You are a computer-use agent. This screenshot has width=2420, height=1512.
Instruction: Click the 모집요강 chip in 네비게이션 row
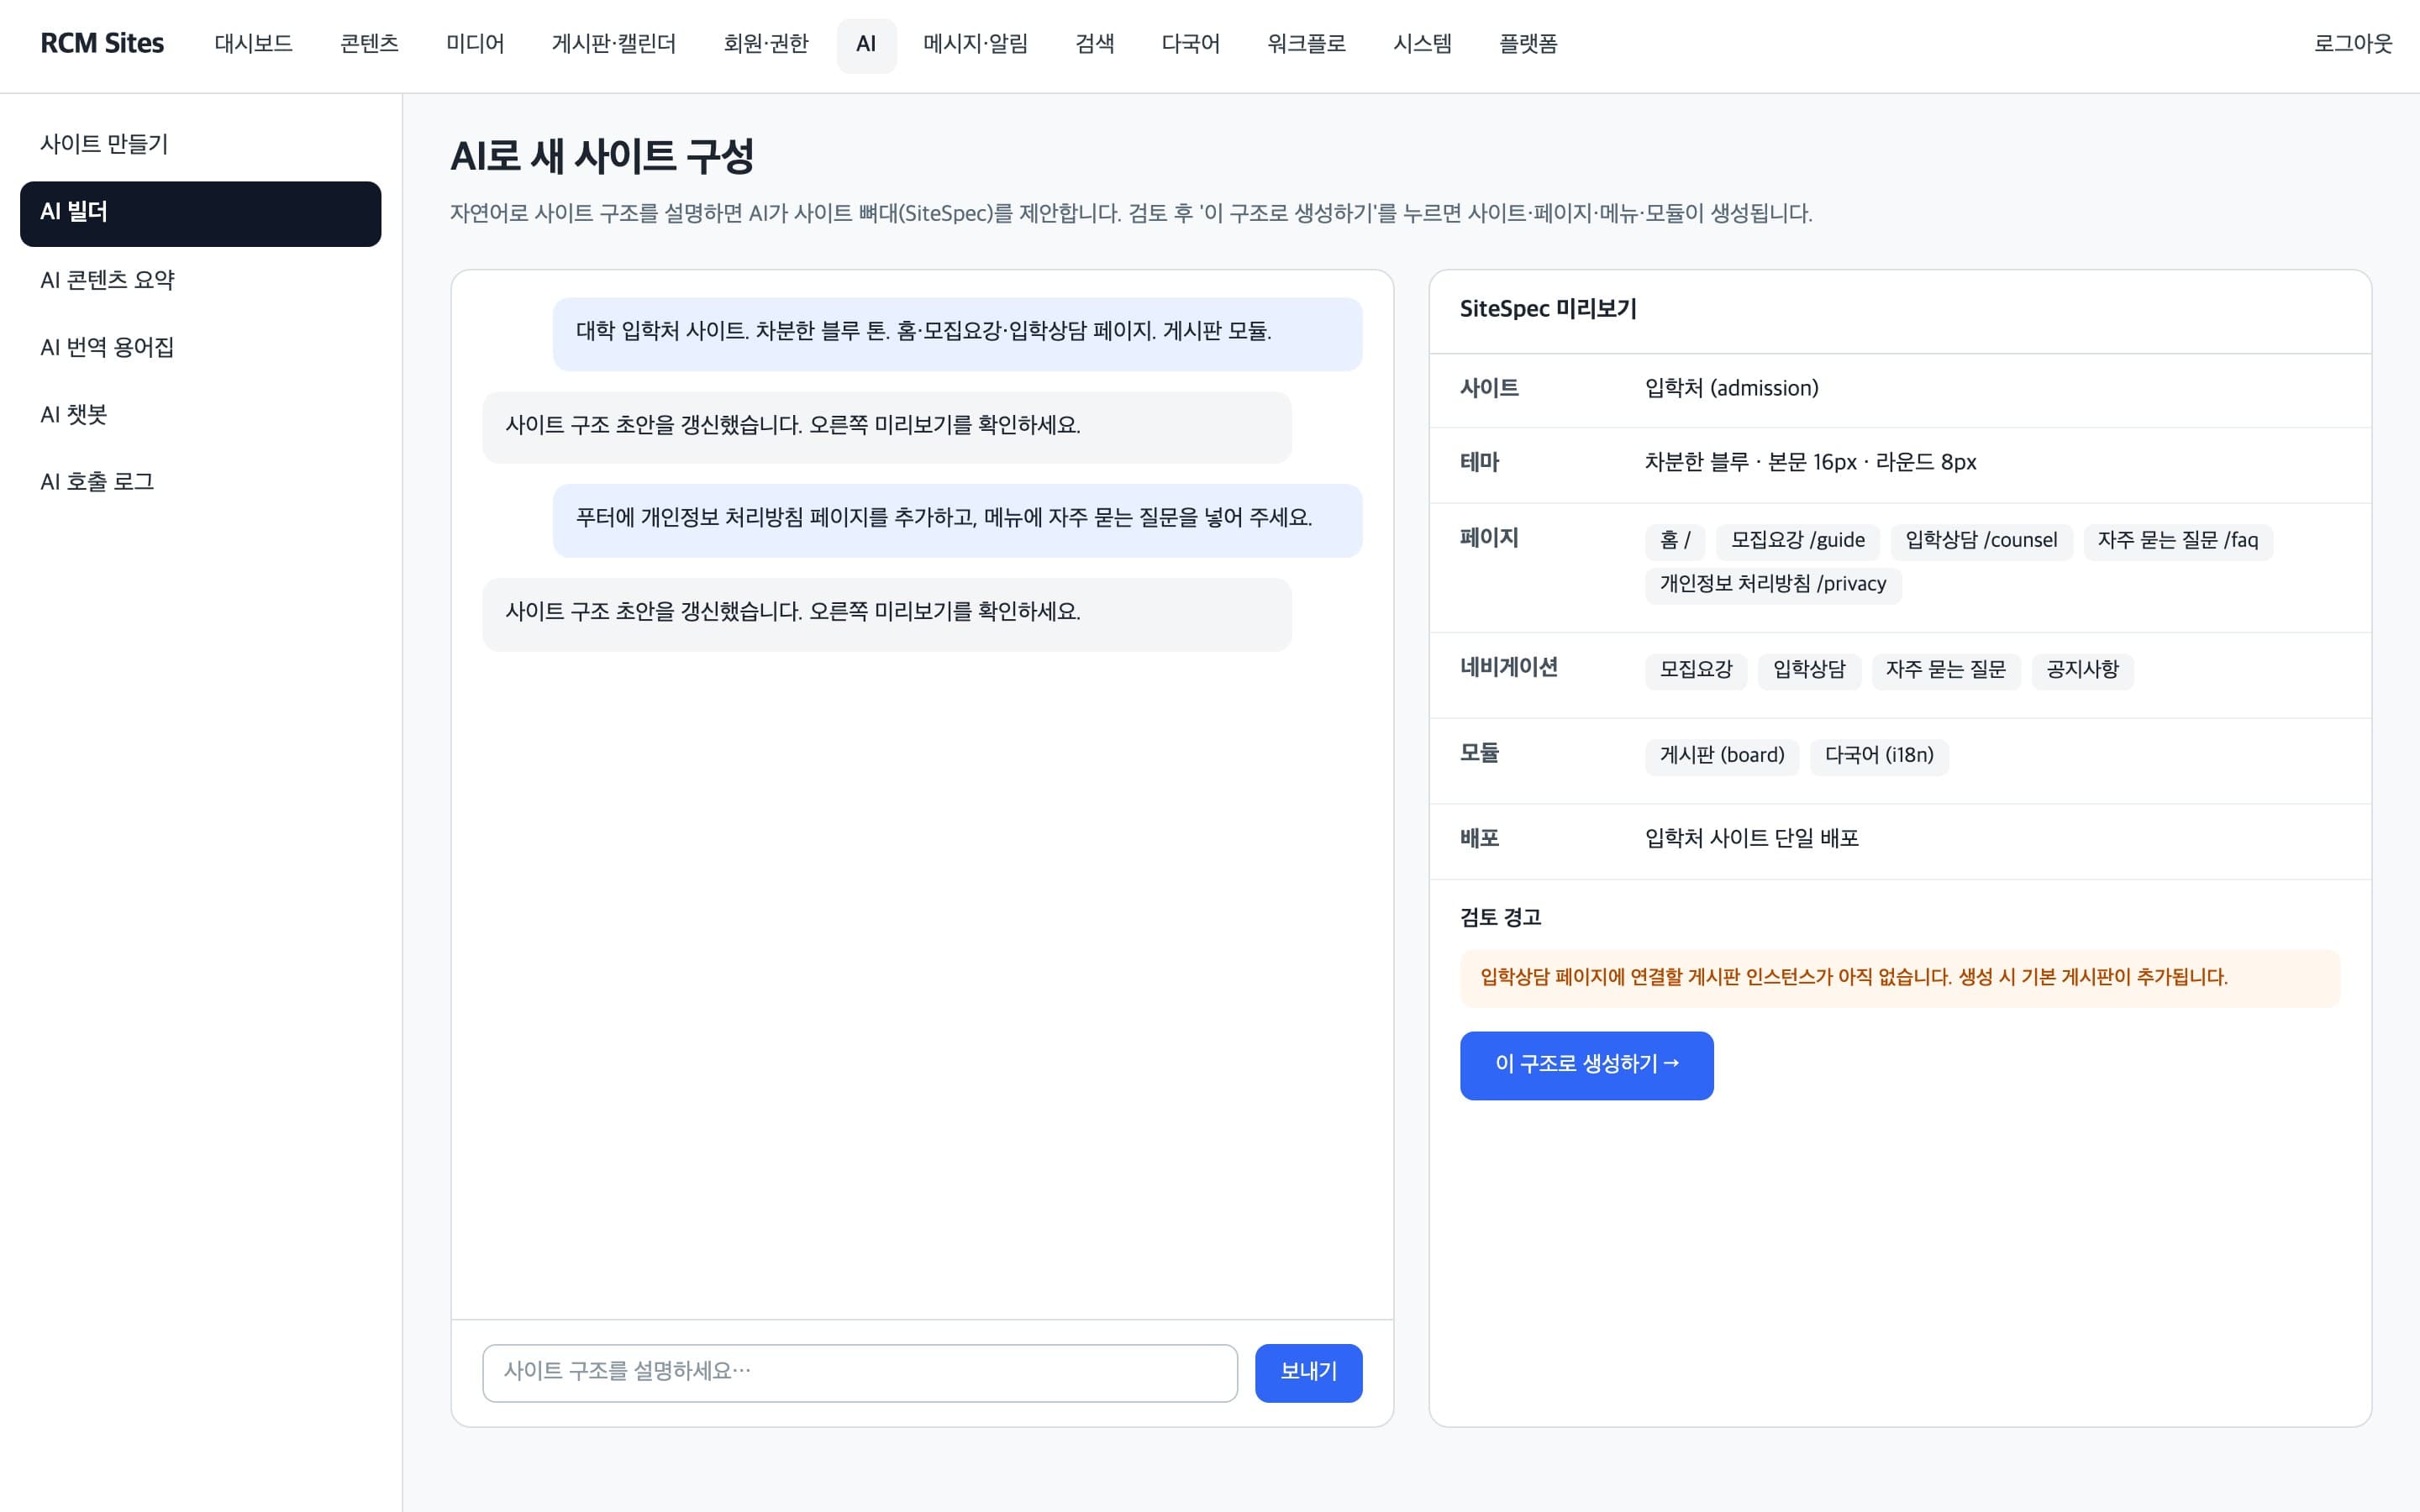pos(1695,670)
